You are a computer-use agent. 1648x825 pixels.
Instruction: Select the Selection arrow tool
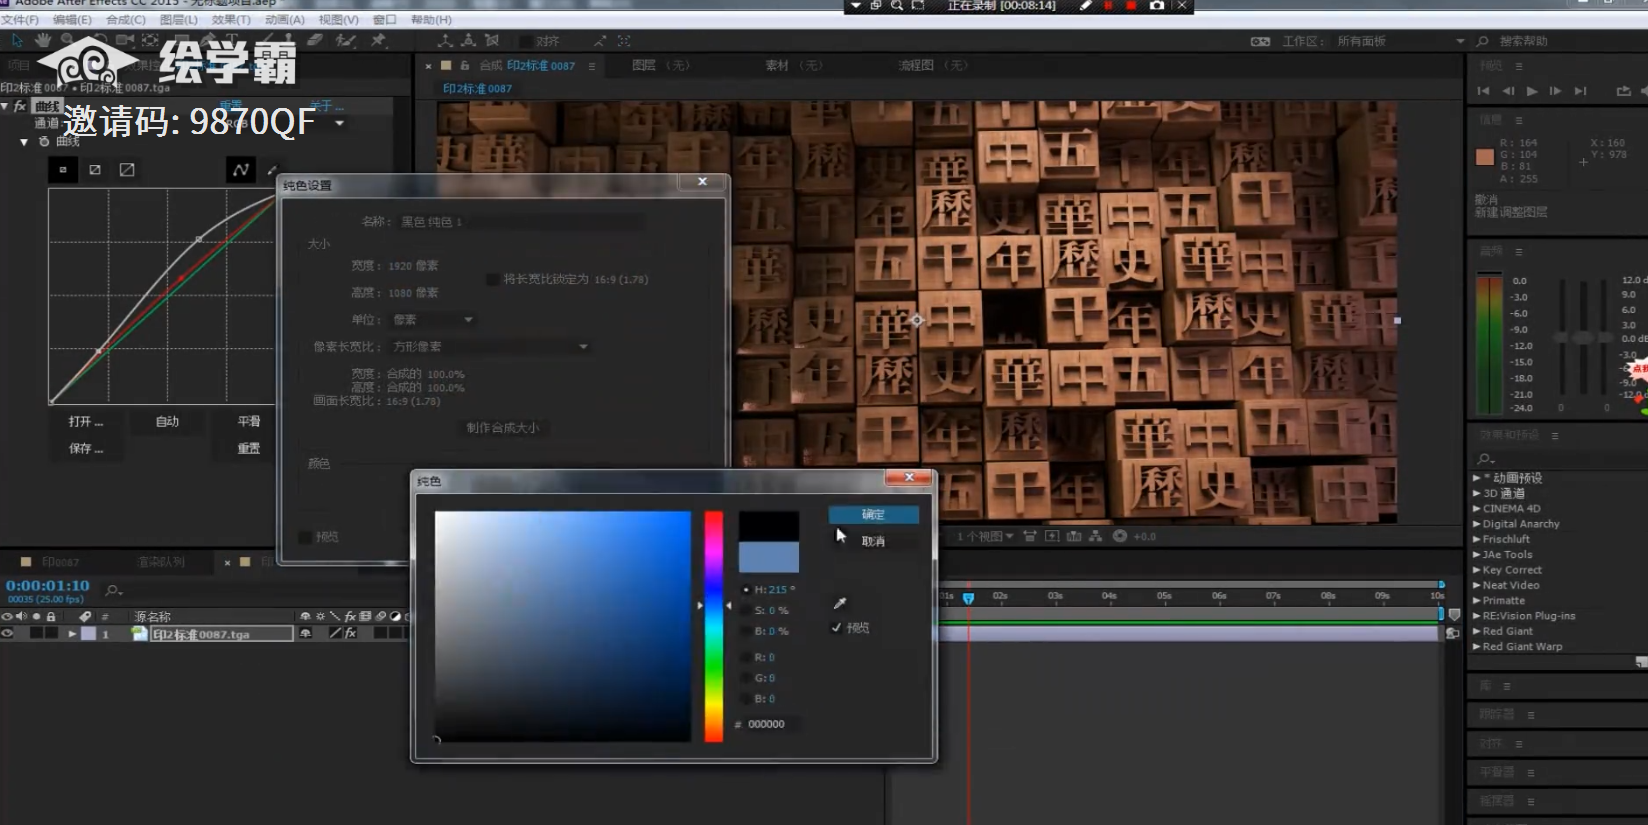coord(17,40)
